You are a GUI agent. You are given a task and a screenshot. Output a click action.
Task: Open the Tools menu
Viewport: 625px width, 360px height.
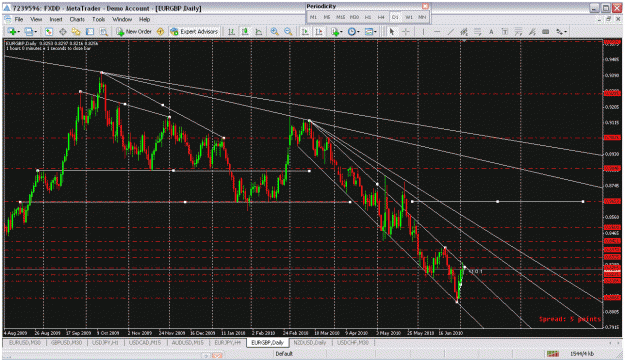tap(98, 19)
